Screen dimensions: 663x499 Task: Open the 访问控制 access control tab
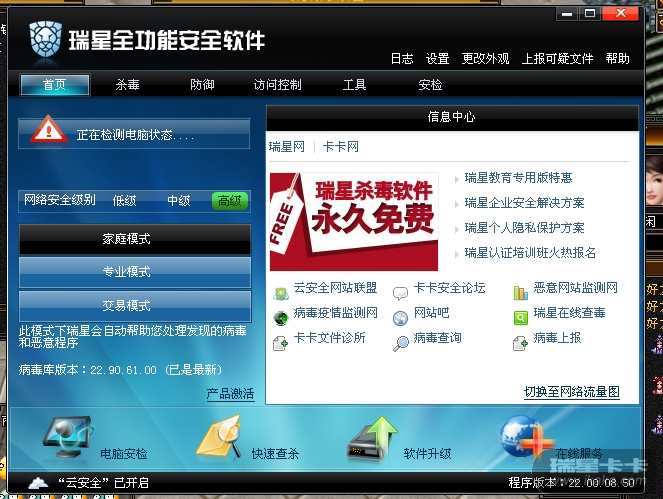tap(278, 85)
